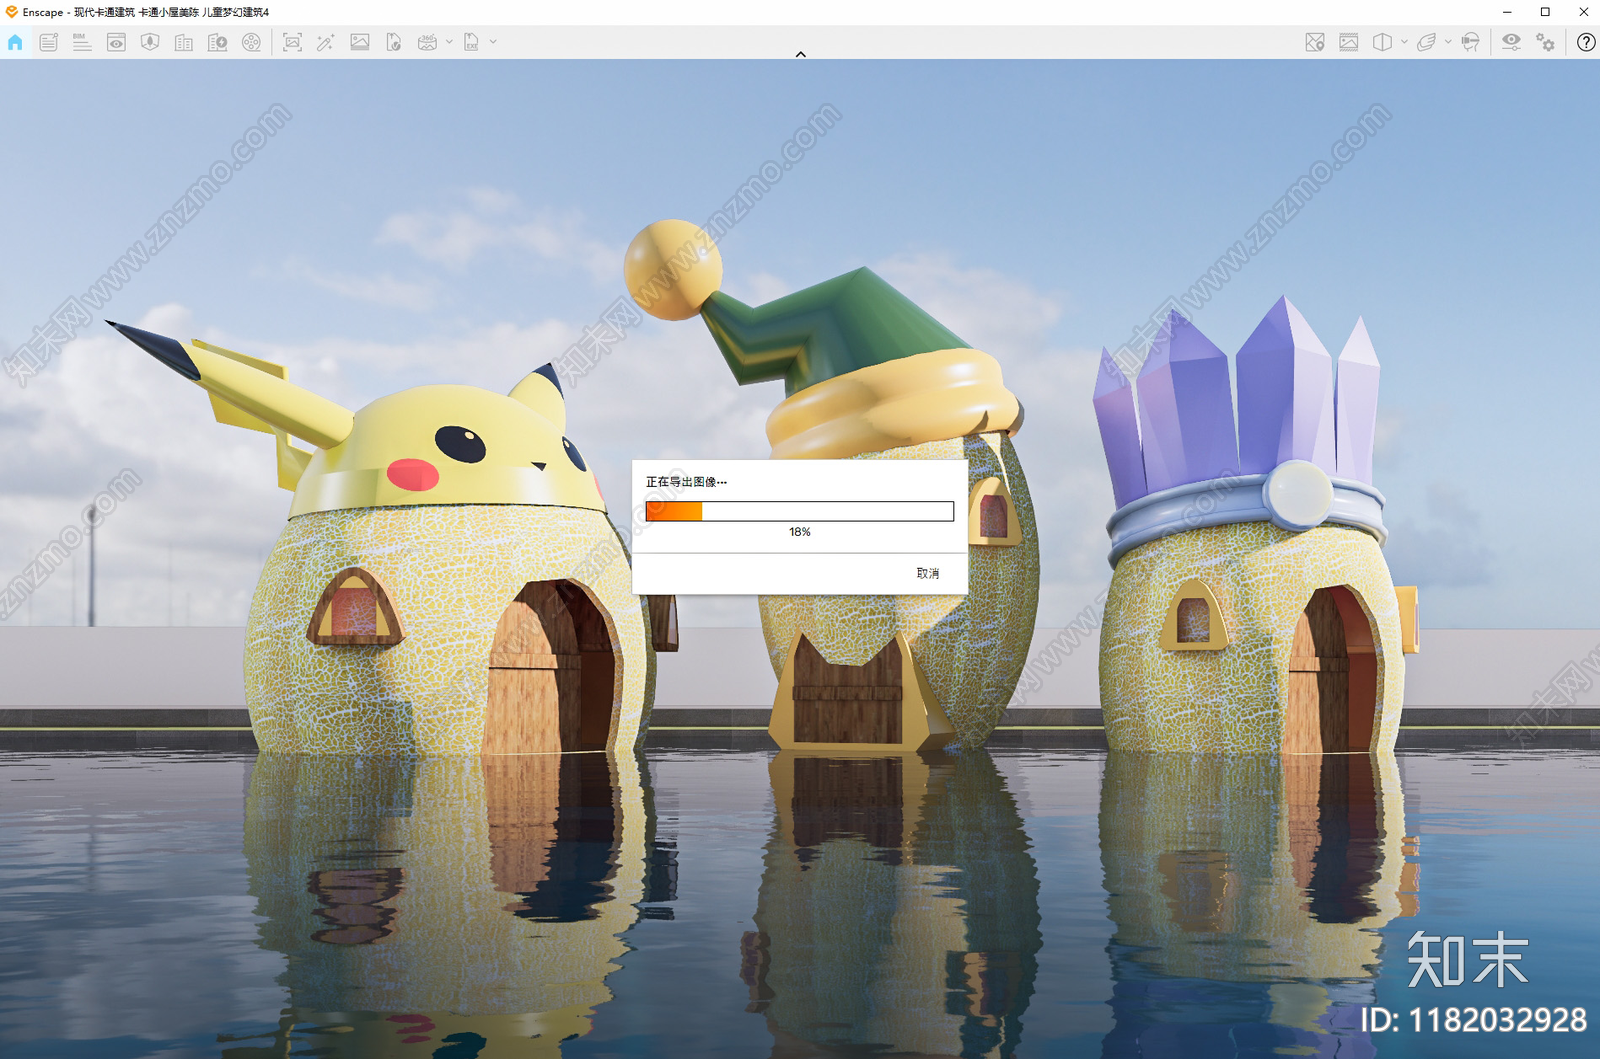
Task: Open the buildings site context icon
Action: pyautogui.click(x=184, y=42)
